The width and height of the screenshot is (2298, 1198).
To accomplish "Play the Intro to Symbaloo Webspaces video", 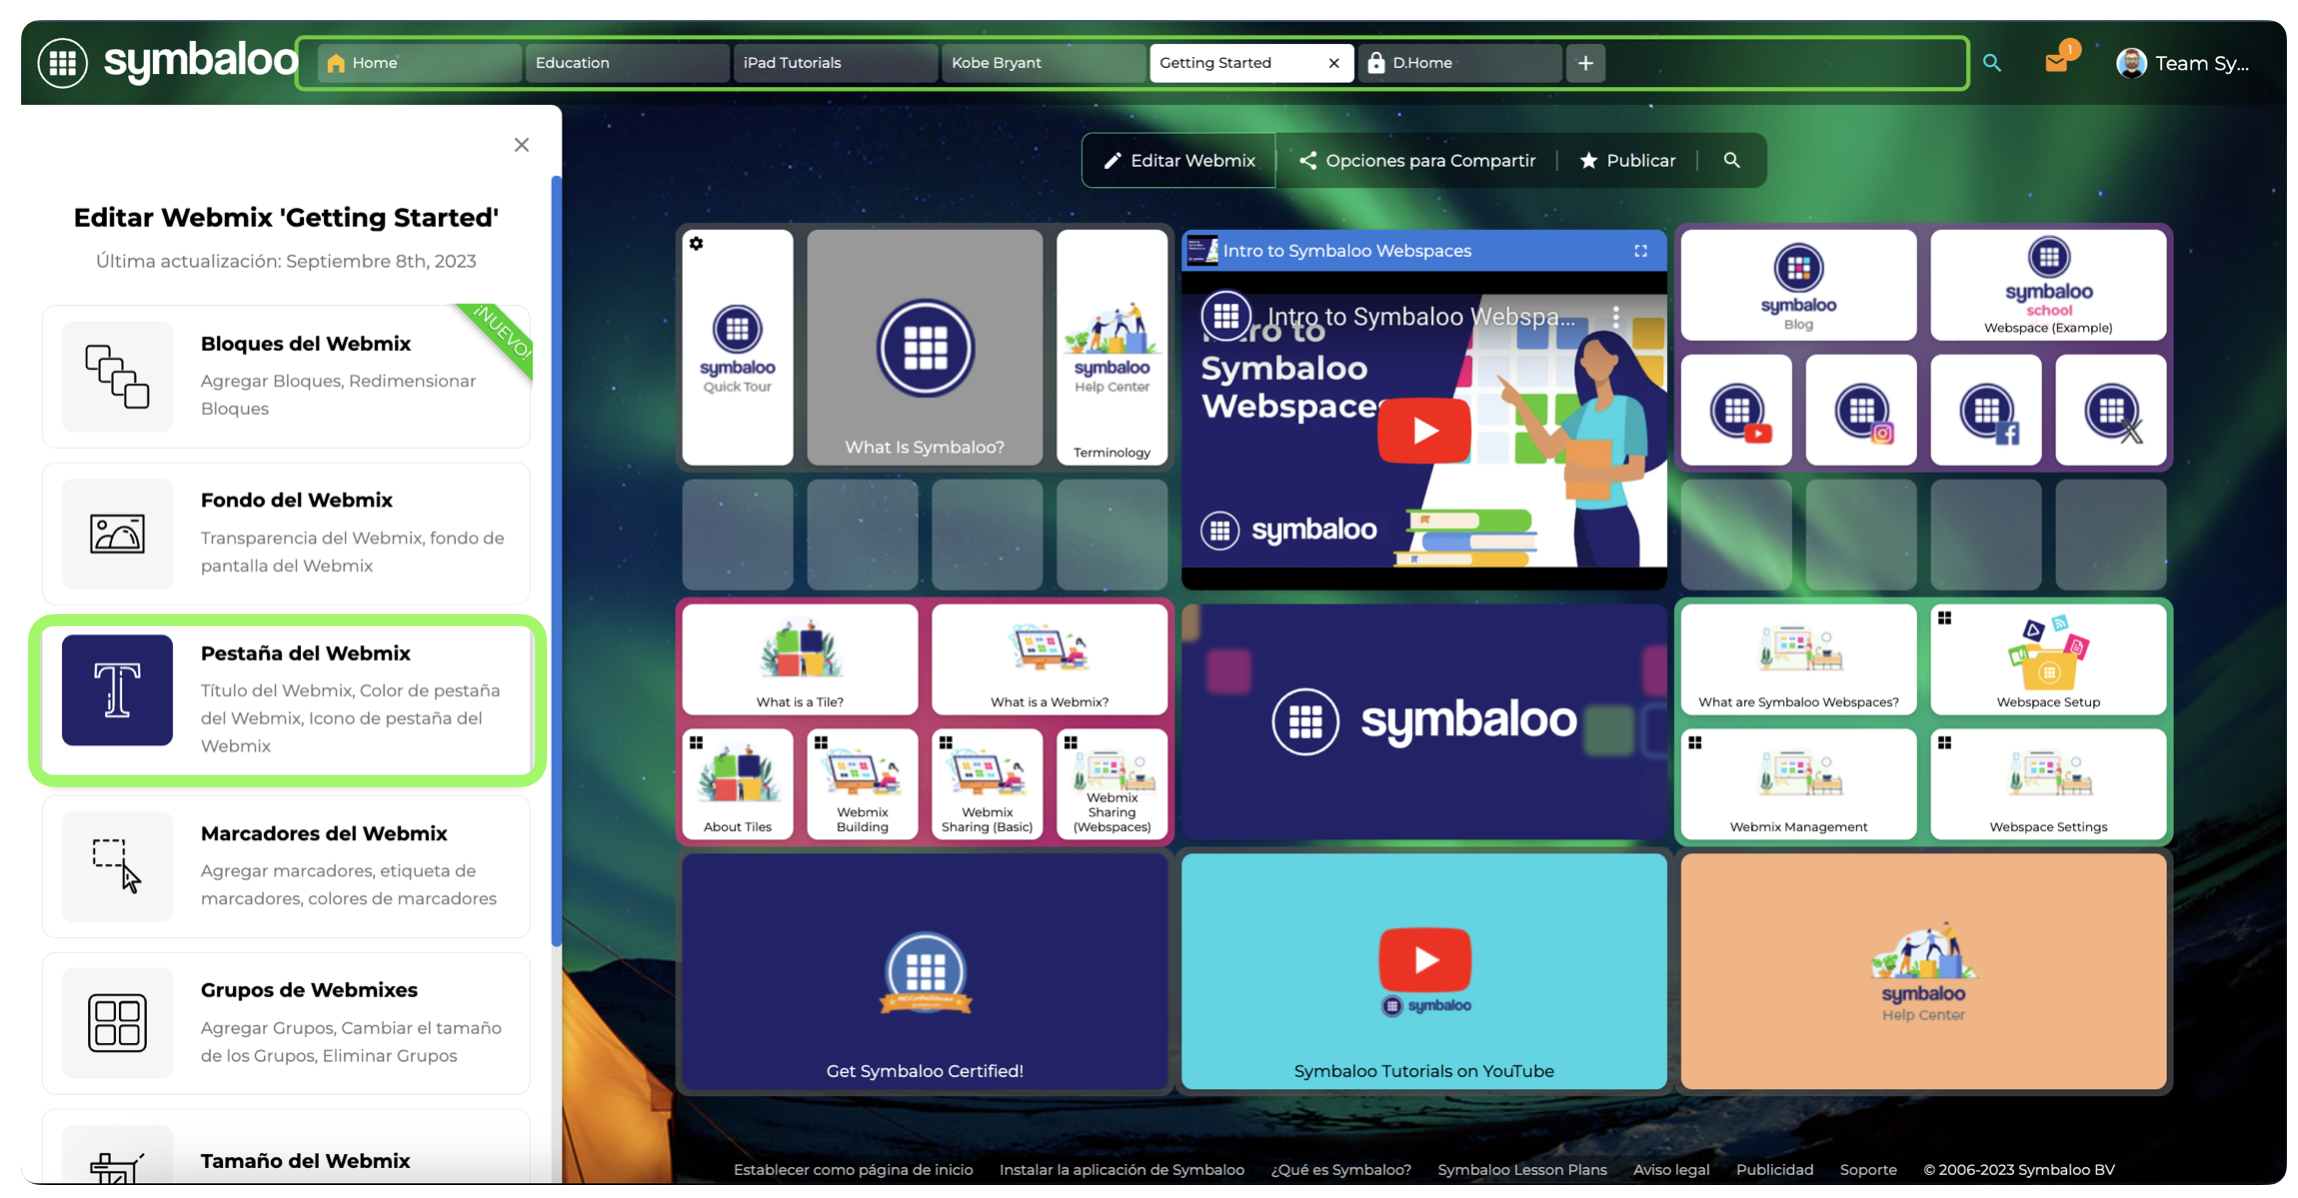I will tap(1424, 431).
